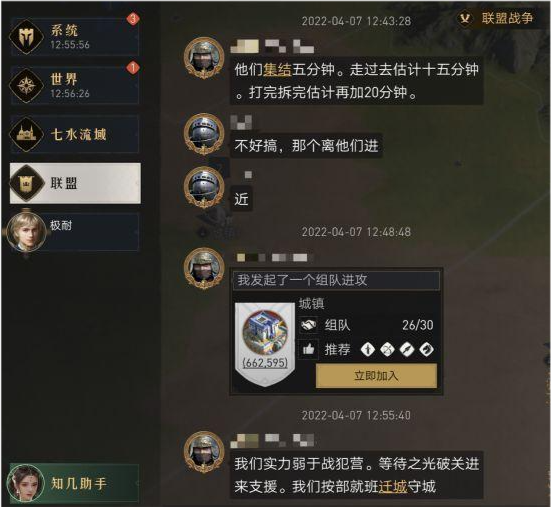Click the handshake 组队 icon
The width and height of the screenshot is (551, 507).
point(309,325)
